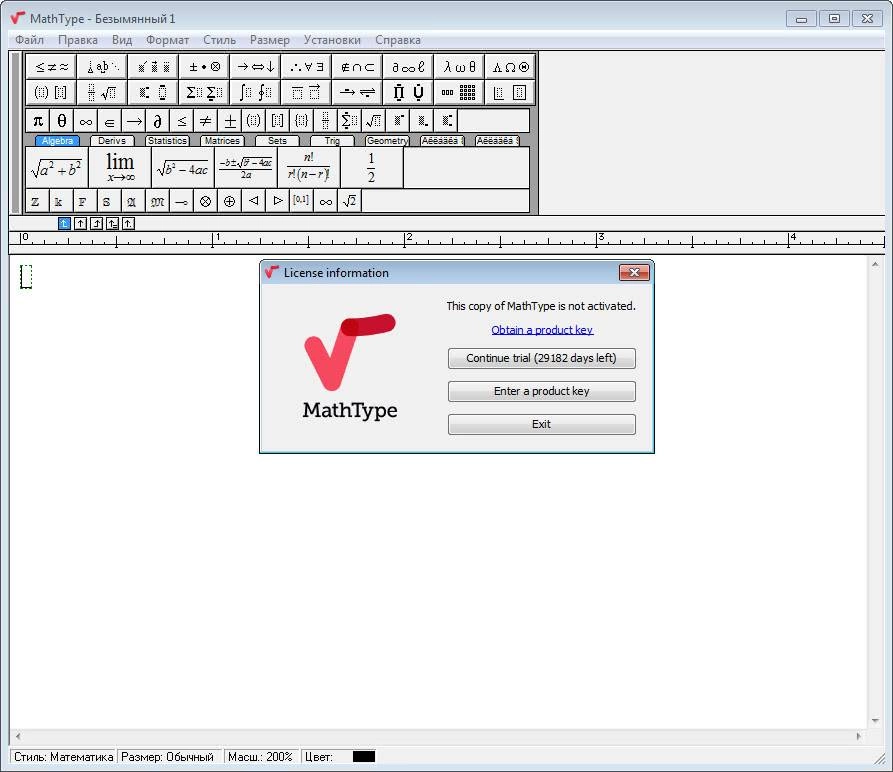Open the Файл menu

pyautogui.click(x=29, y=40)
